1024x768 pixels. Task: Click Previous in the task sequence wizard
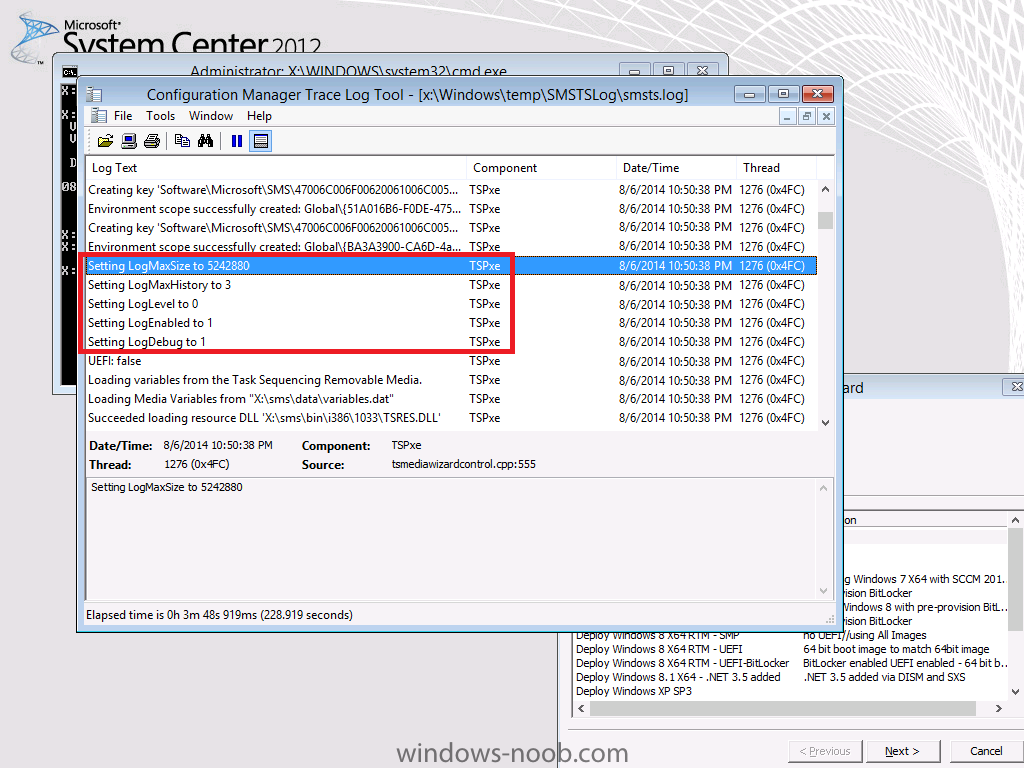pos(825,751)
